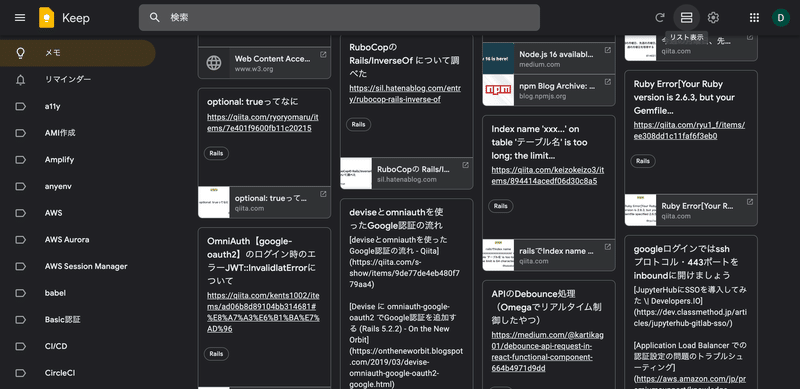This screenshot has width=800, height=389.
Task: Click the Node.js 16 preview thumbnail
Action: click(498, 58)
